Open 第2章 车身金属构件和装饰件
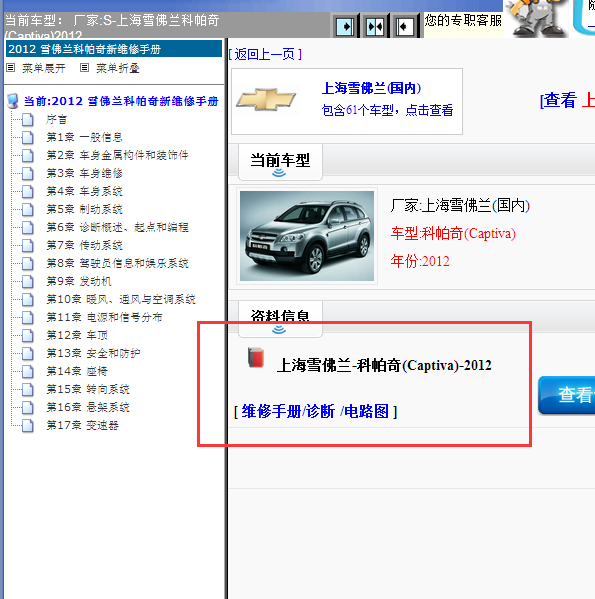Screen dimensions: 595x599 click(x=117, y=155)
